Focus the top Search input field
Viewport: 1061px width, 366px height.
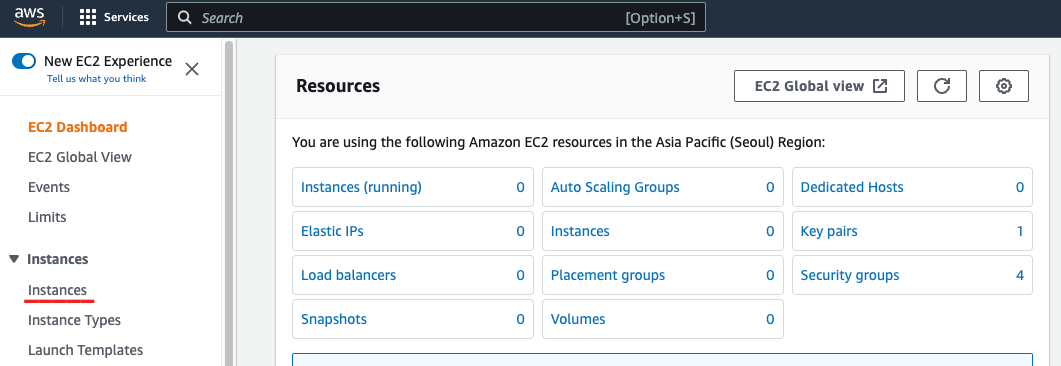point(436,18)
